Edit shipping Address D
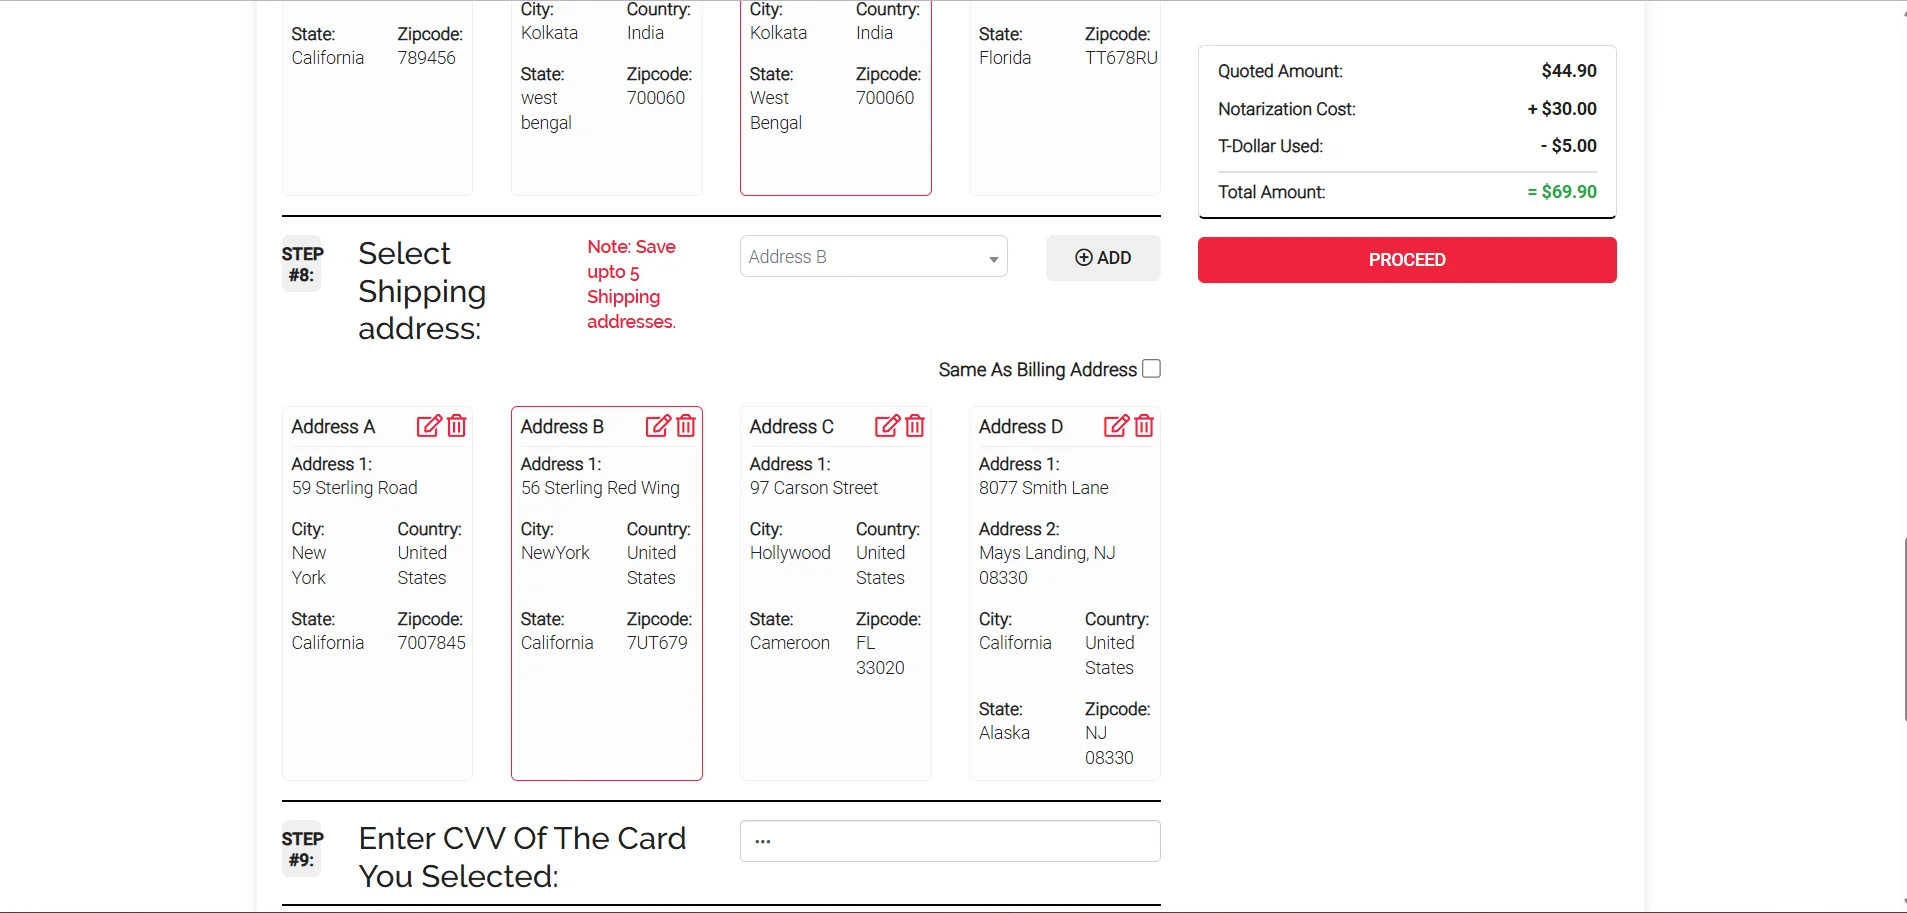1907x913 pixels. click(1115, 426)
